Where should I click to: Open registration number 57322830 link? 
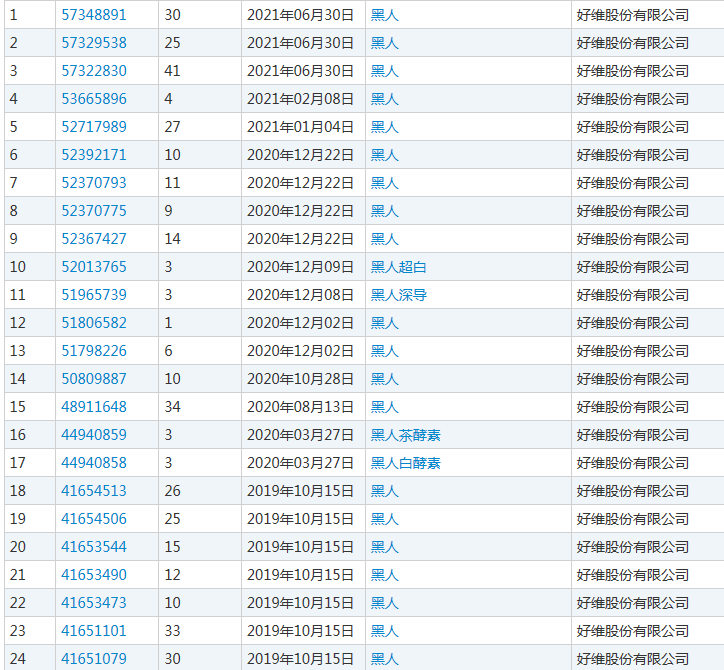point(94,71)
